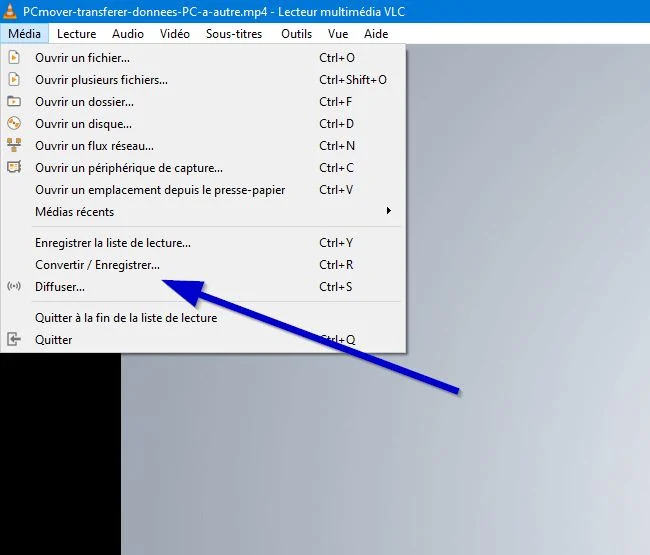
Task: Click the Médias récents label
Action: [75, 211]
